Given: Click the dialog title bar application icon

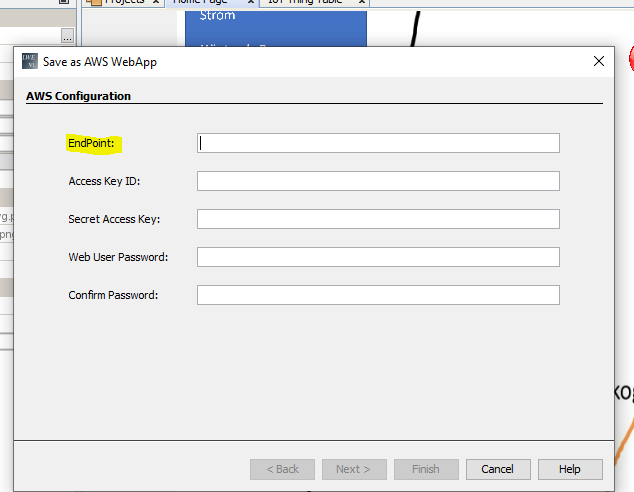Looking at the screenshot, I should tap(30, 61).
